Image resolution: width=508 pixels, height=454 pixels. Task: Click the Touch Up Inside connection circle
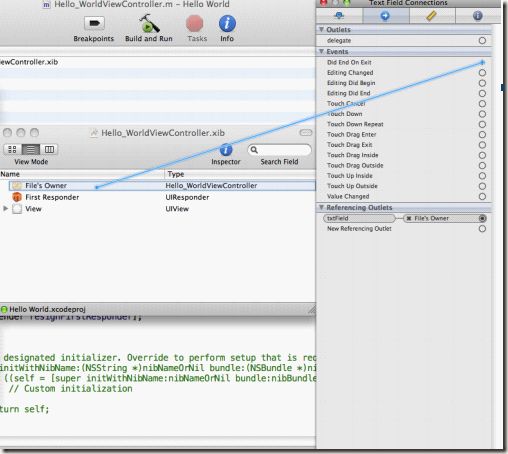tap(482, 176)
